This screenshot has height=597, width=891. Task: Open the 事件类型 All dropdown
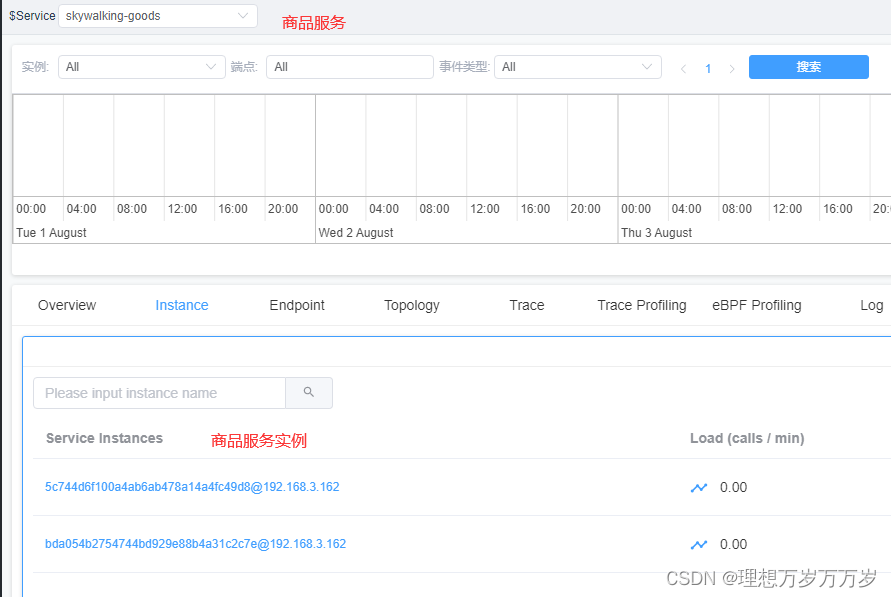click(577, 67)
